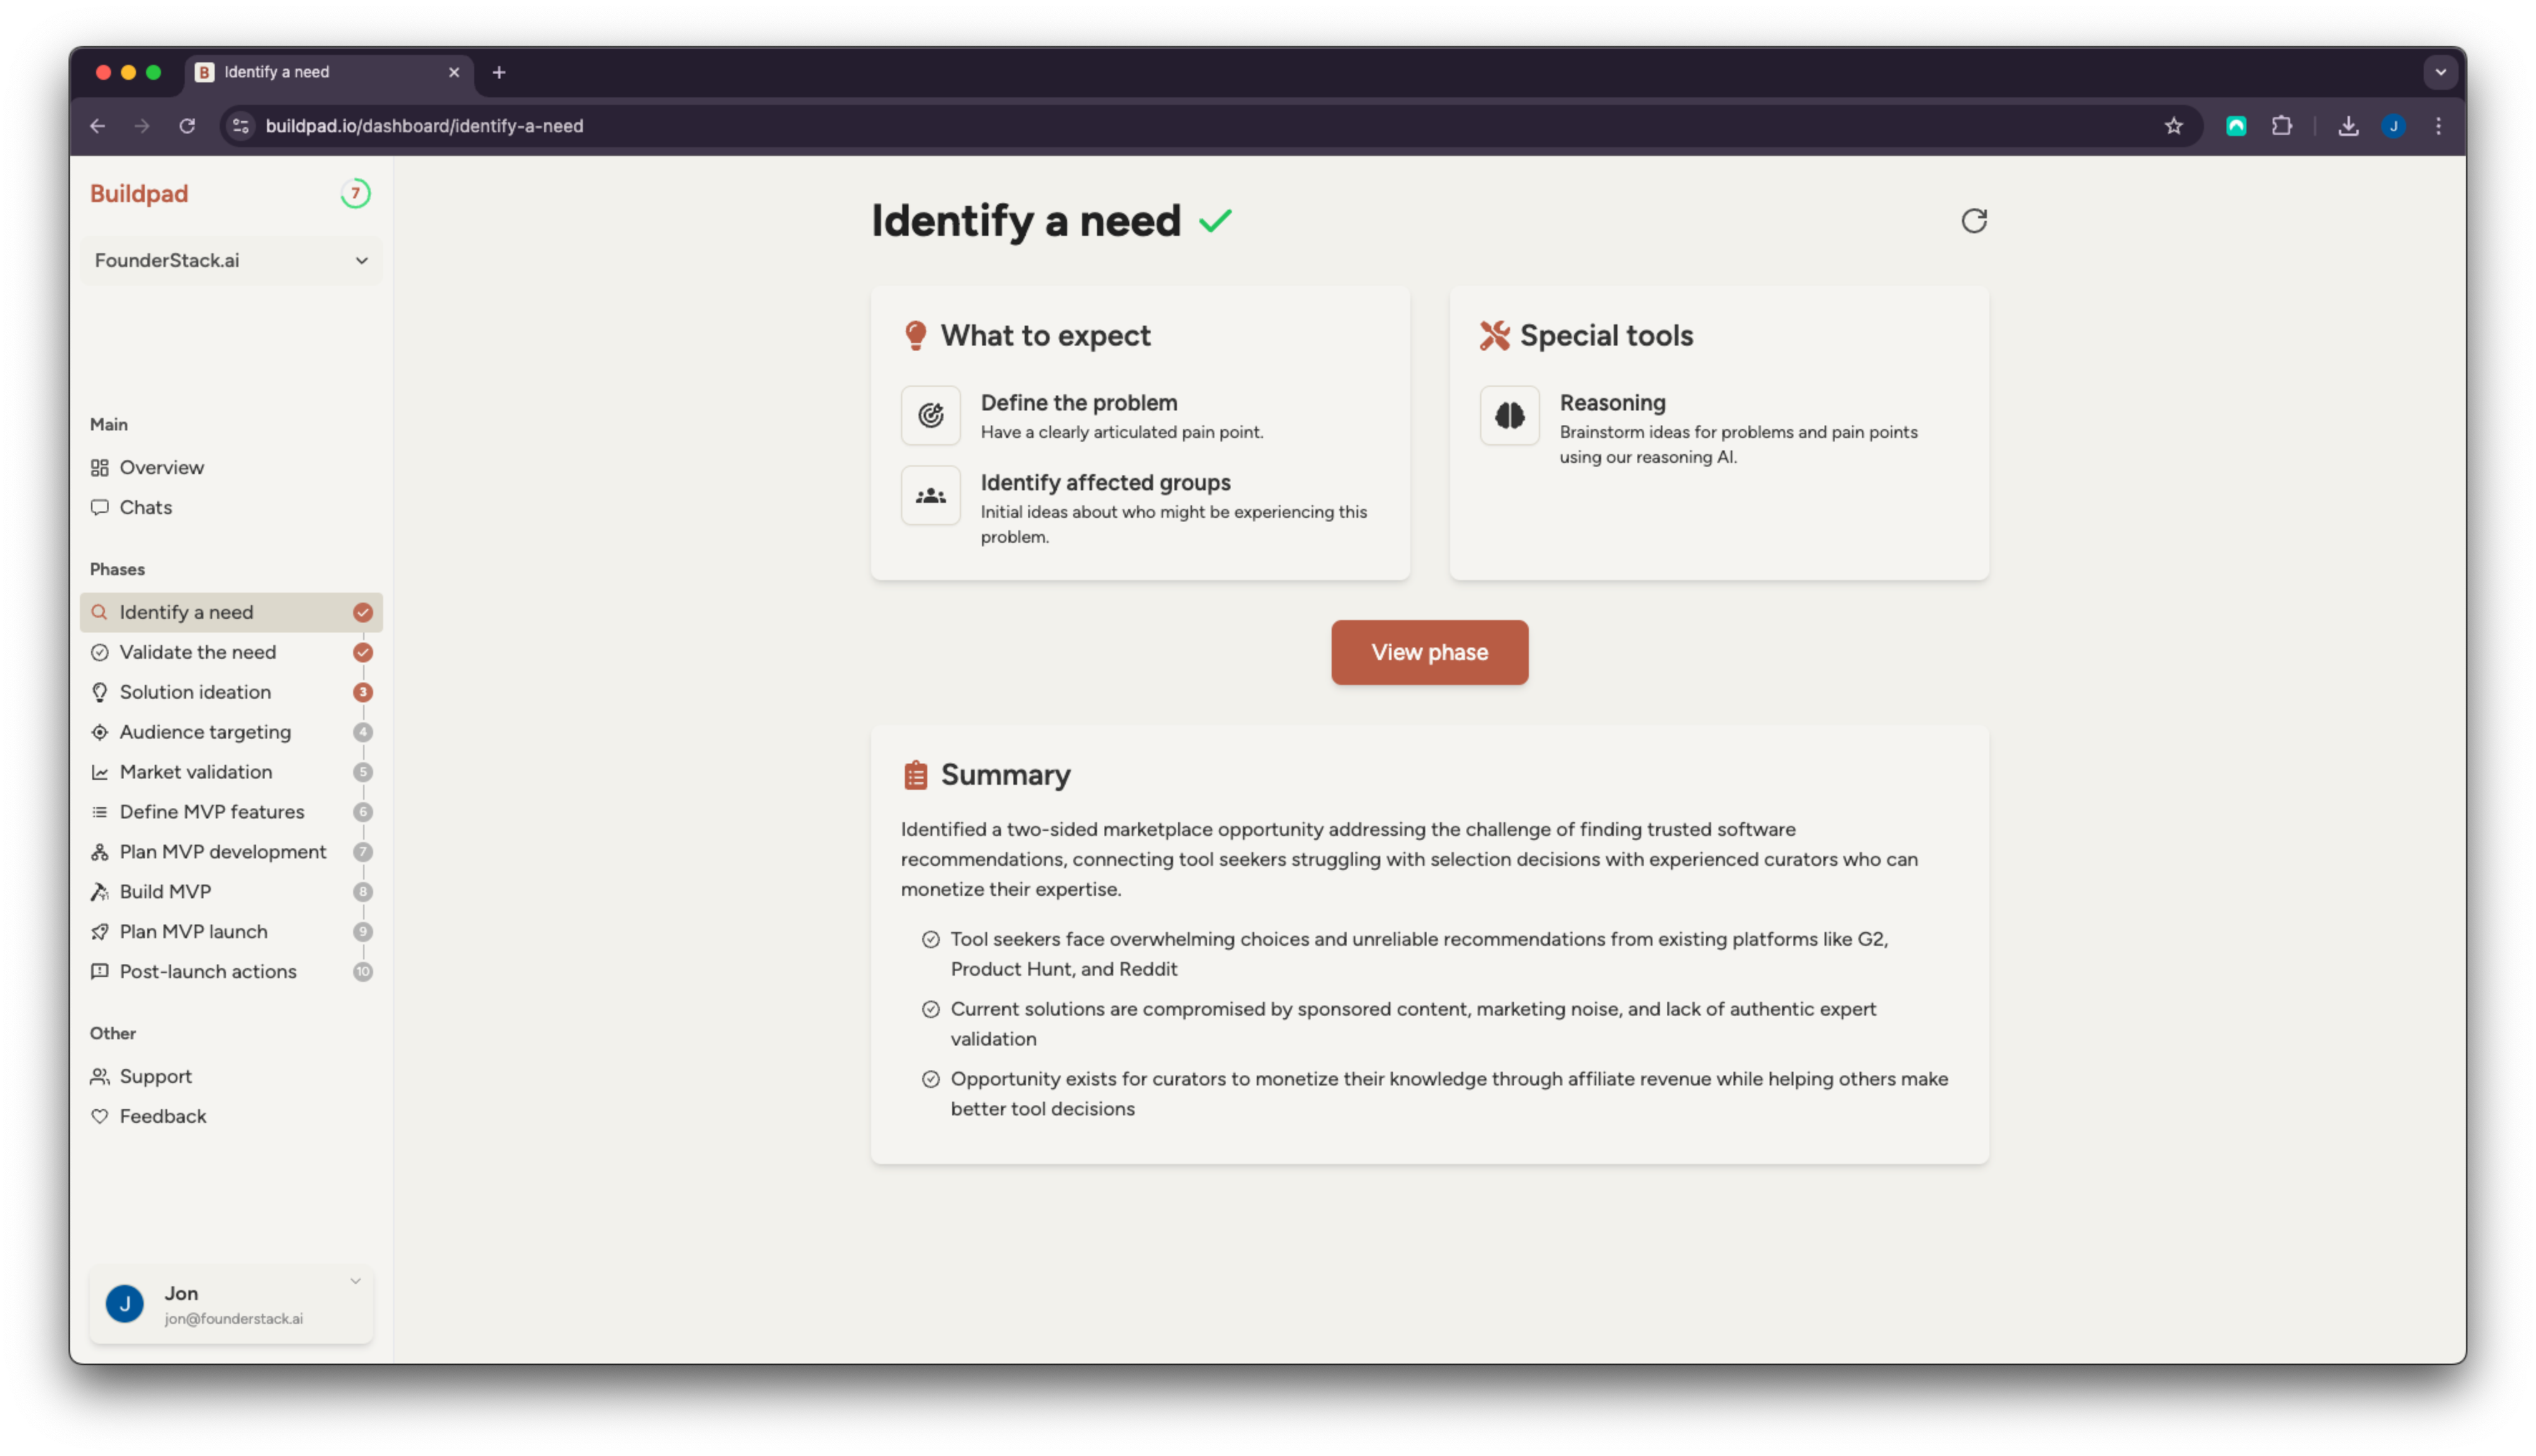Go to the Market validation phase

point(195,772)
